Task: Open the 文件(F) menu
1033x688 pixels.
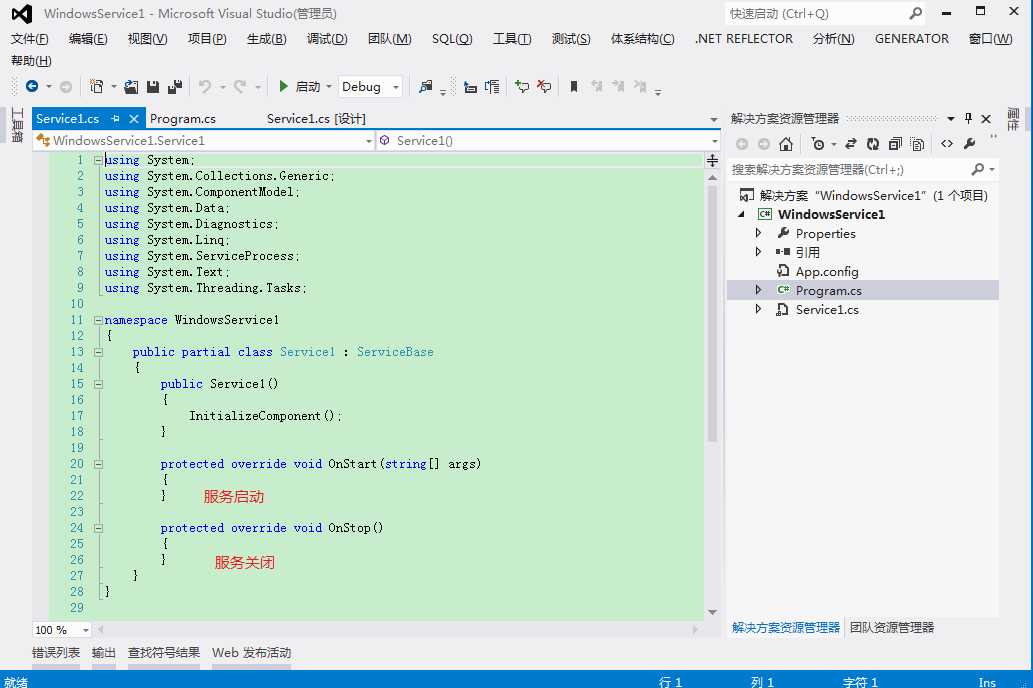Action: point(30,39)
